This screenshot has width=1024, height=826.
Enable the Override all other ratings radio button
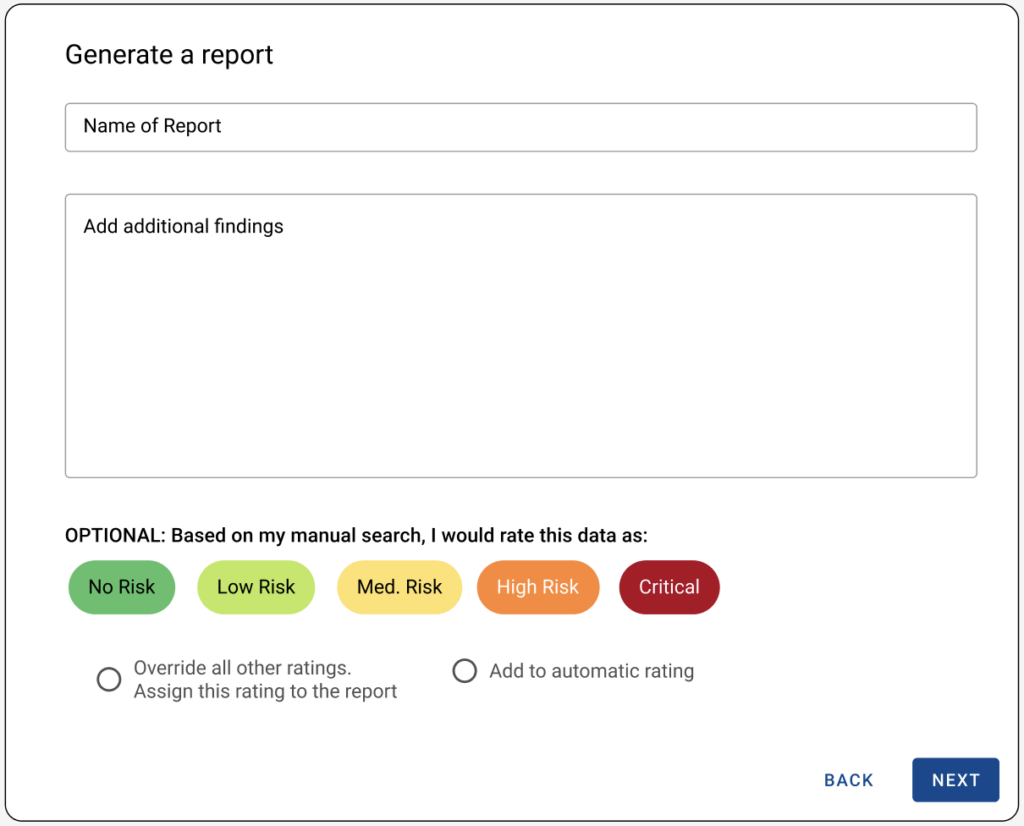[x=108, y=680]
